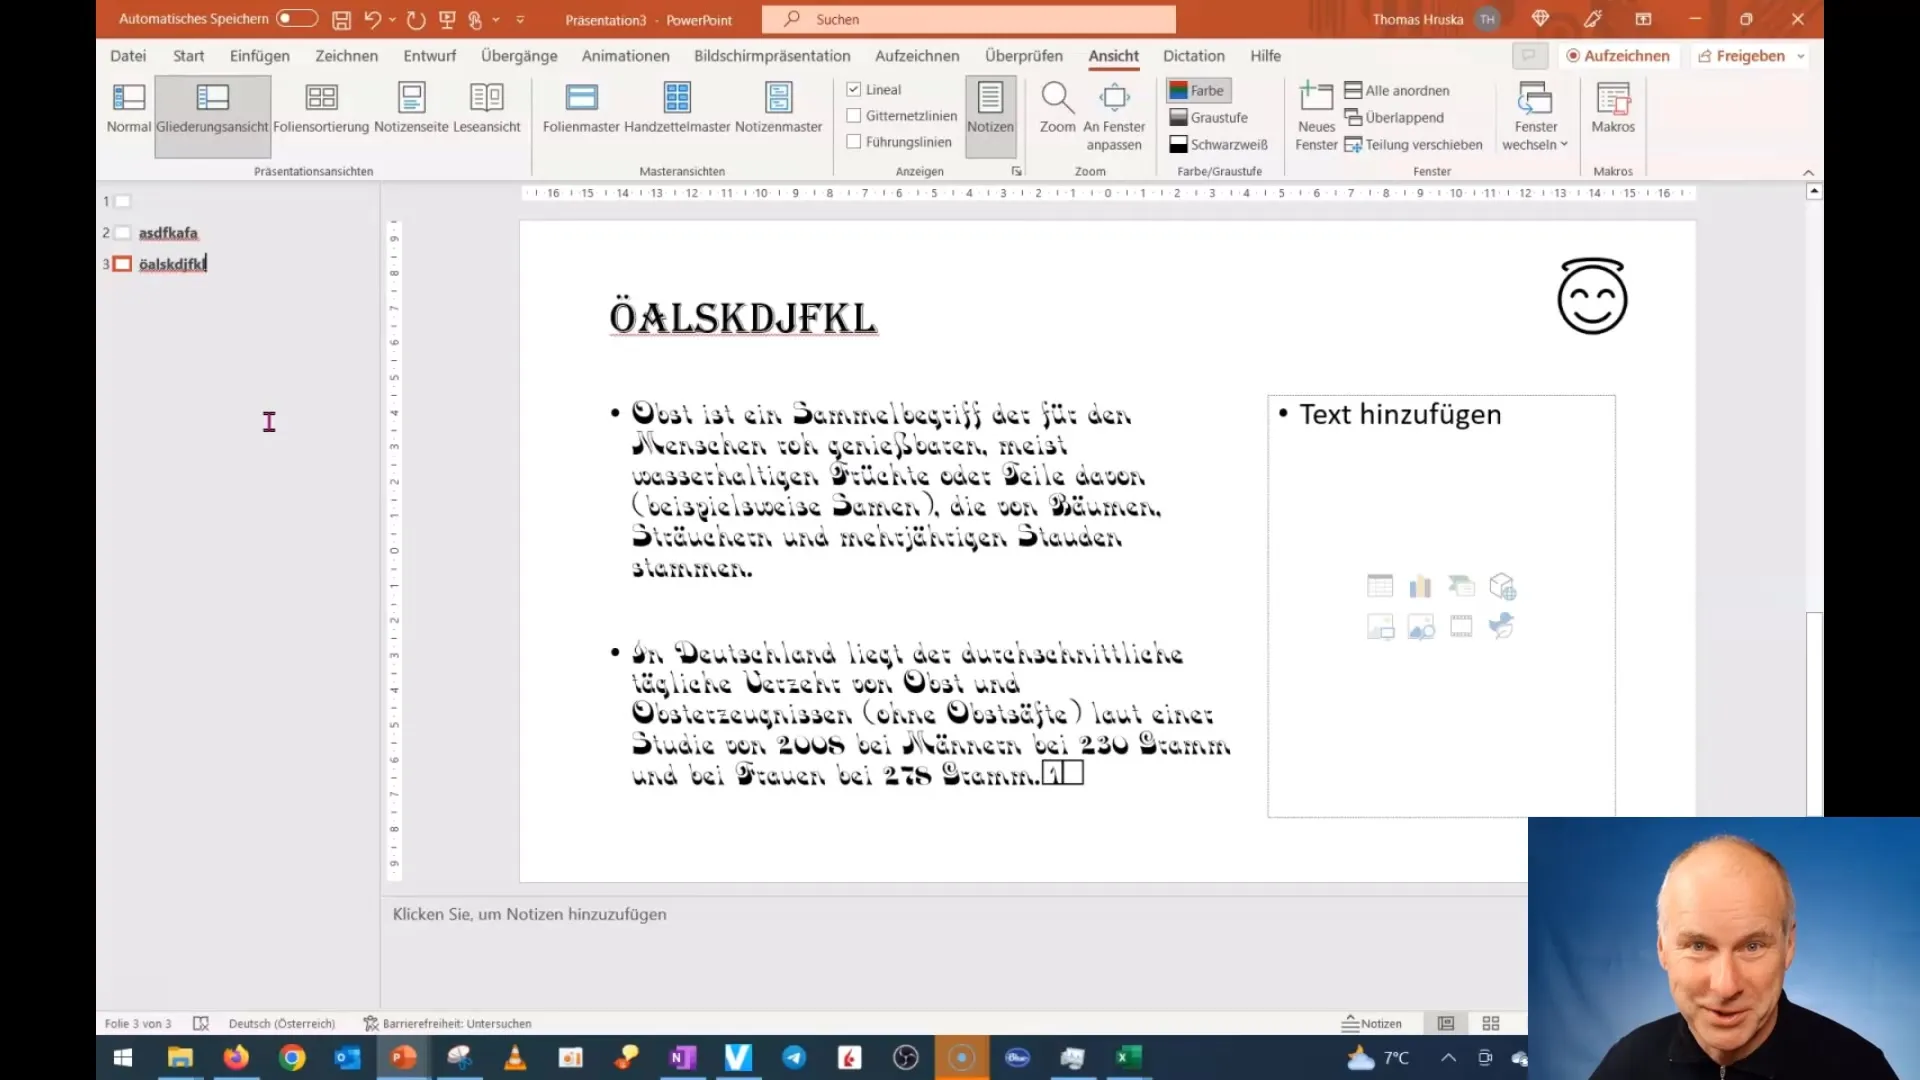Click the Notizenseite view icon
The width and height of the screenshot is (1920, 1080).
(410, 108)
